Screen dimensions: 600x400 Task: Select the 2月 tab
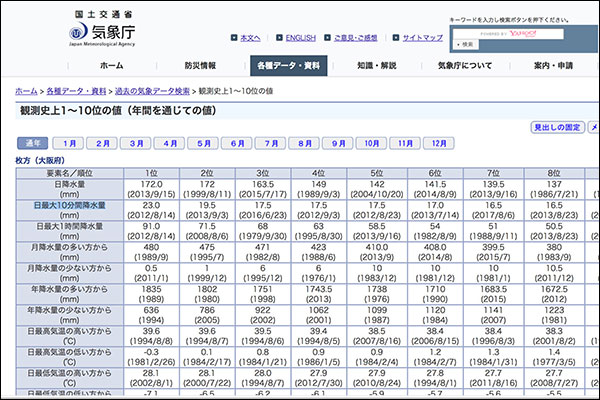pos(103,143)
